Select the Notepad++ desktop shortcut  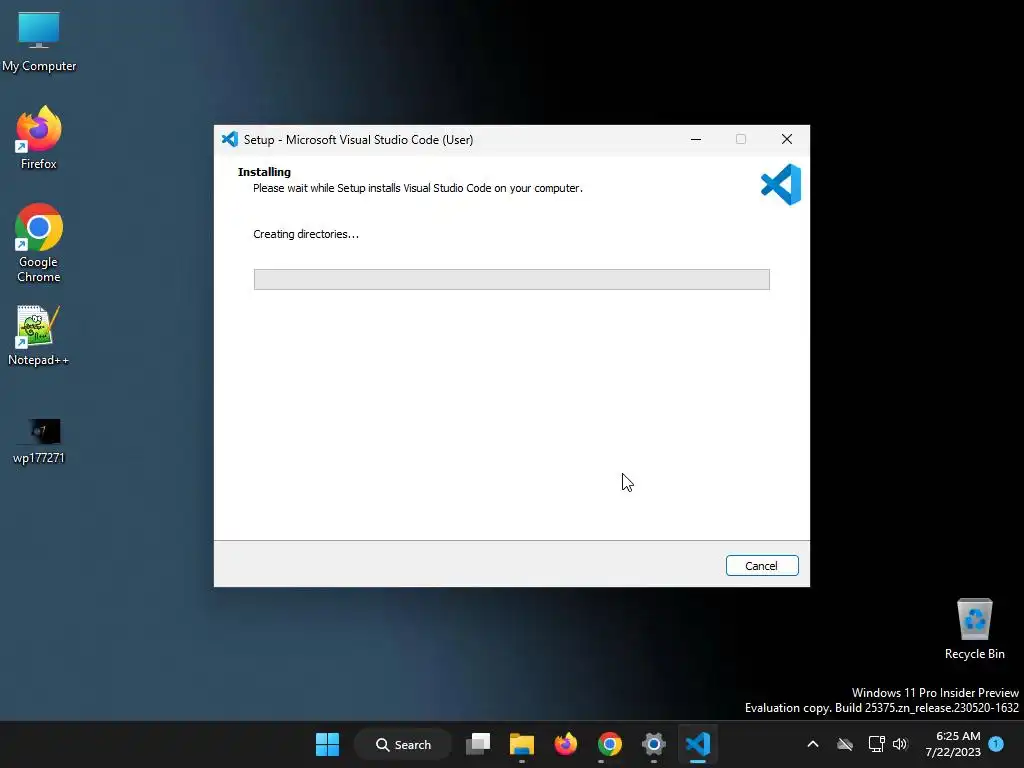(x=39, y=336)
